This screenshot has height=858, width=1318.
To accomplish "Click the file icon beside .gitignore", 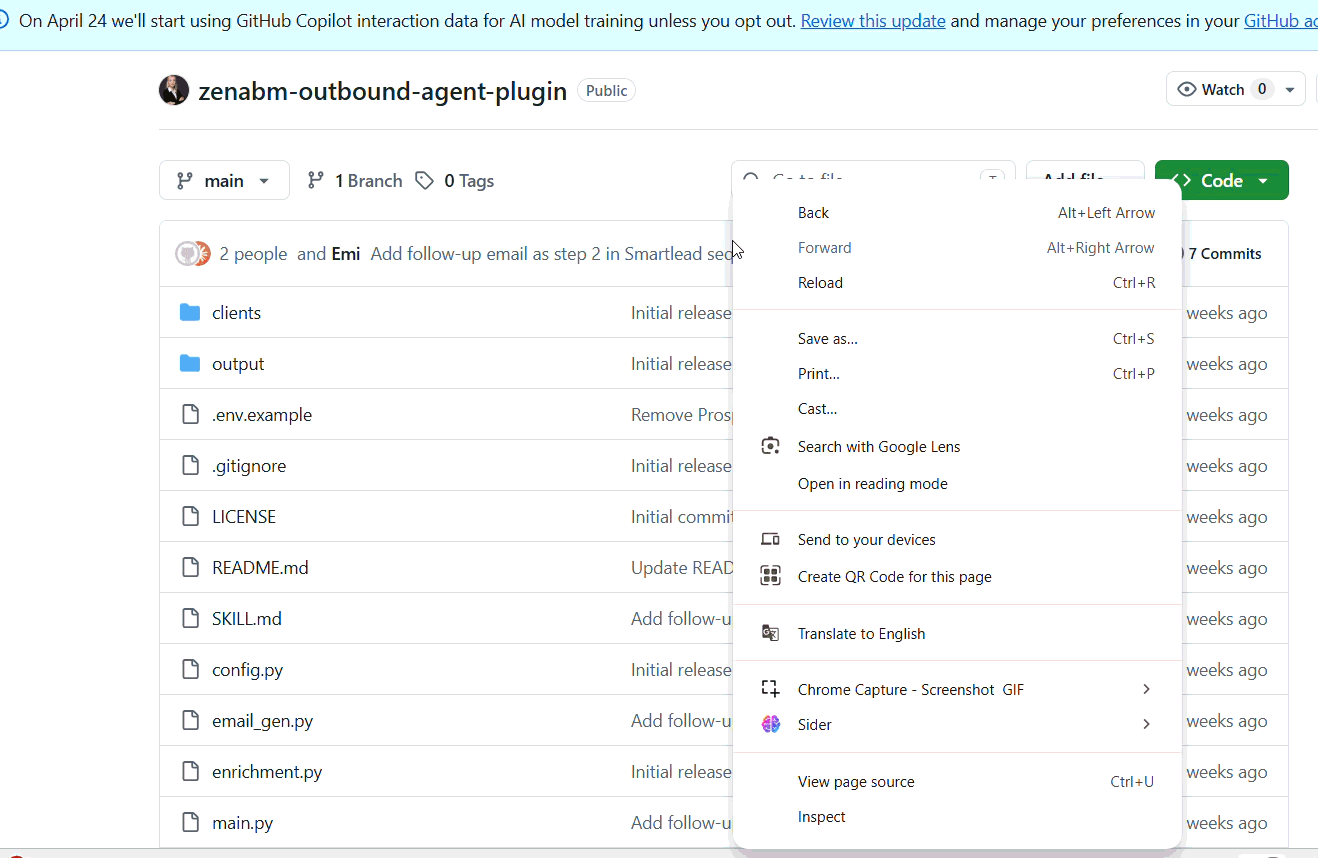I will point(190,466).
